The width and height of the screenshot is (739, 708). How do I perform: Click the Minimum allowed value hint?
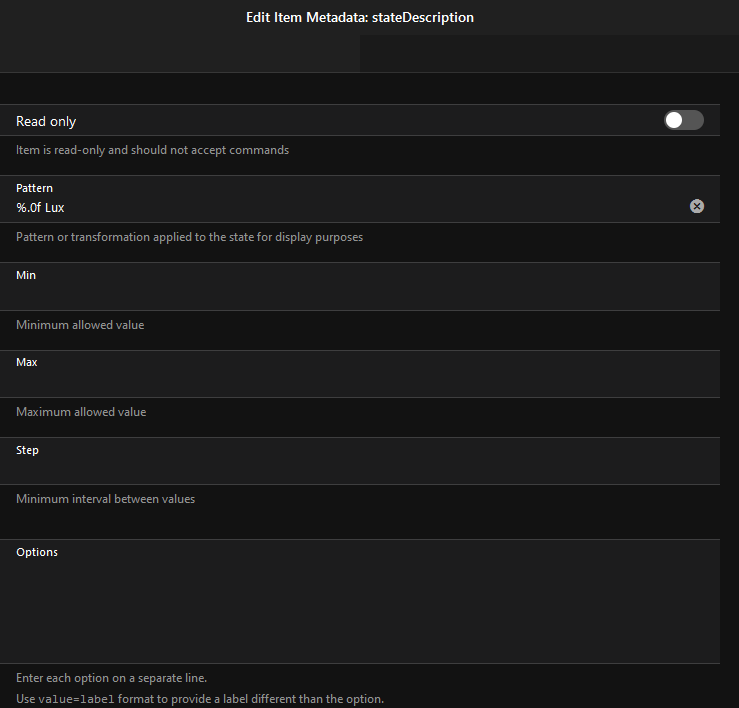point(80,325)
